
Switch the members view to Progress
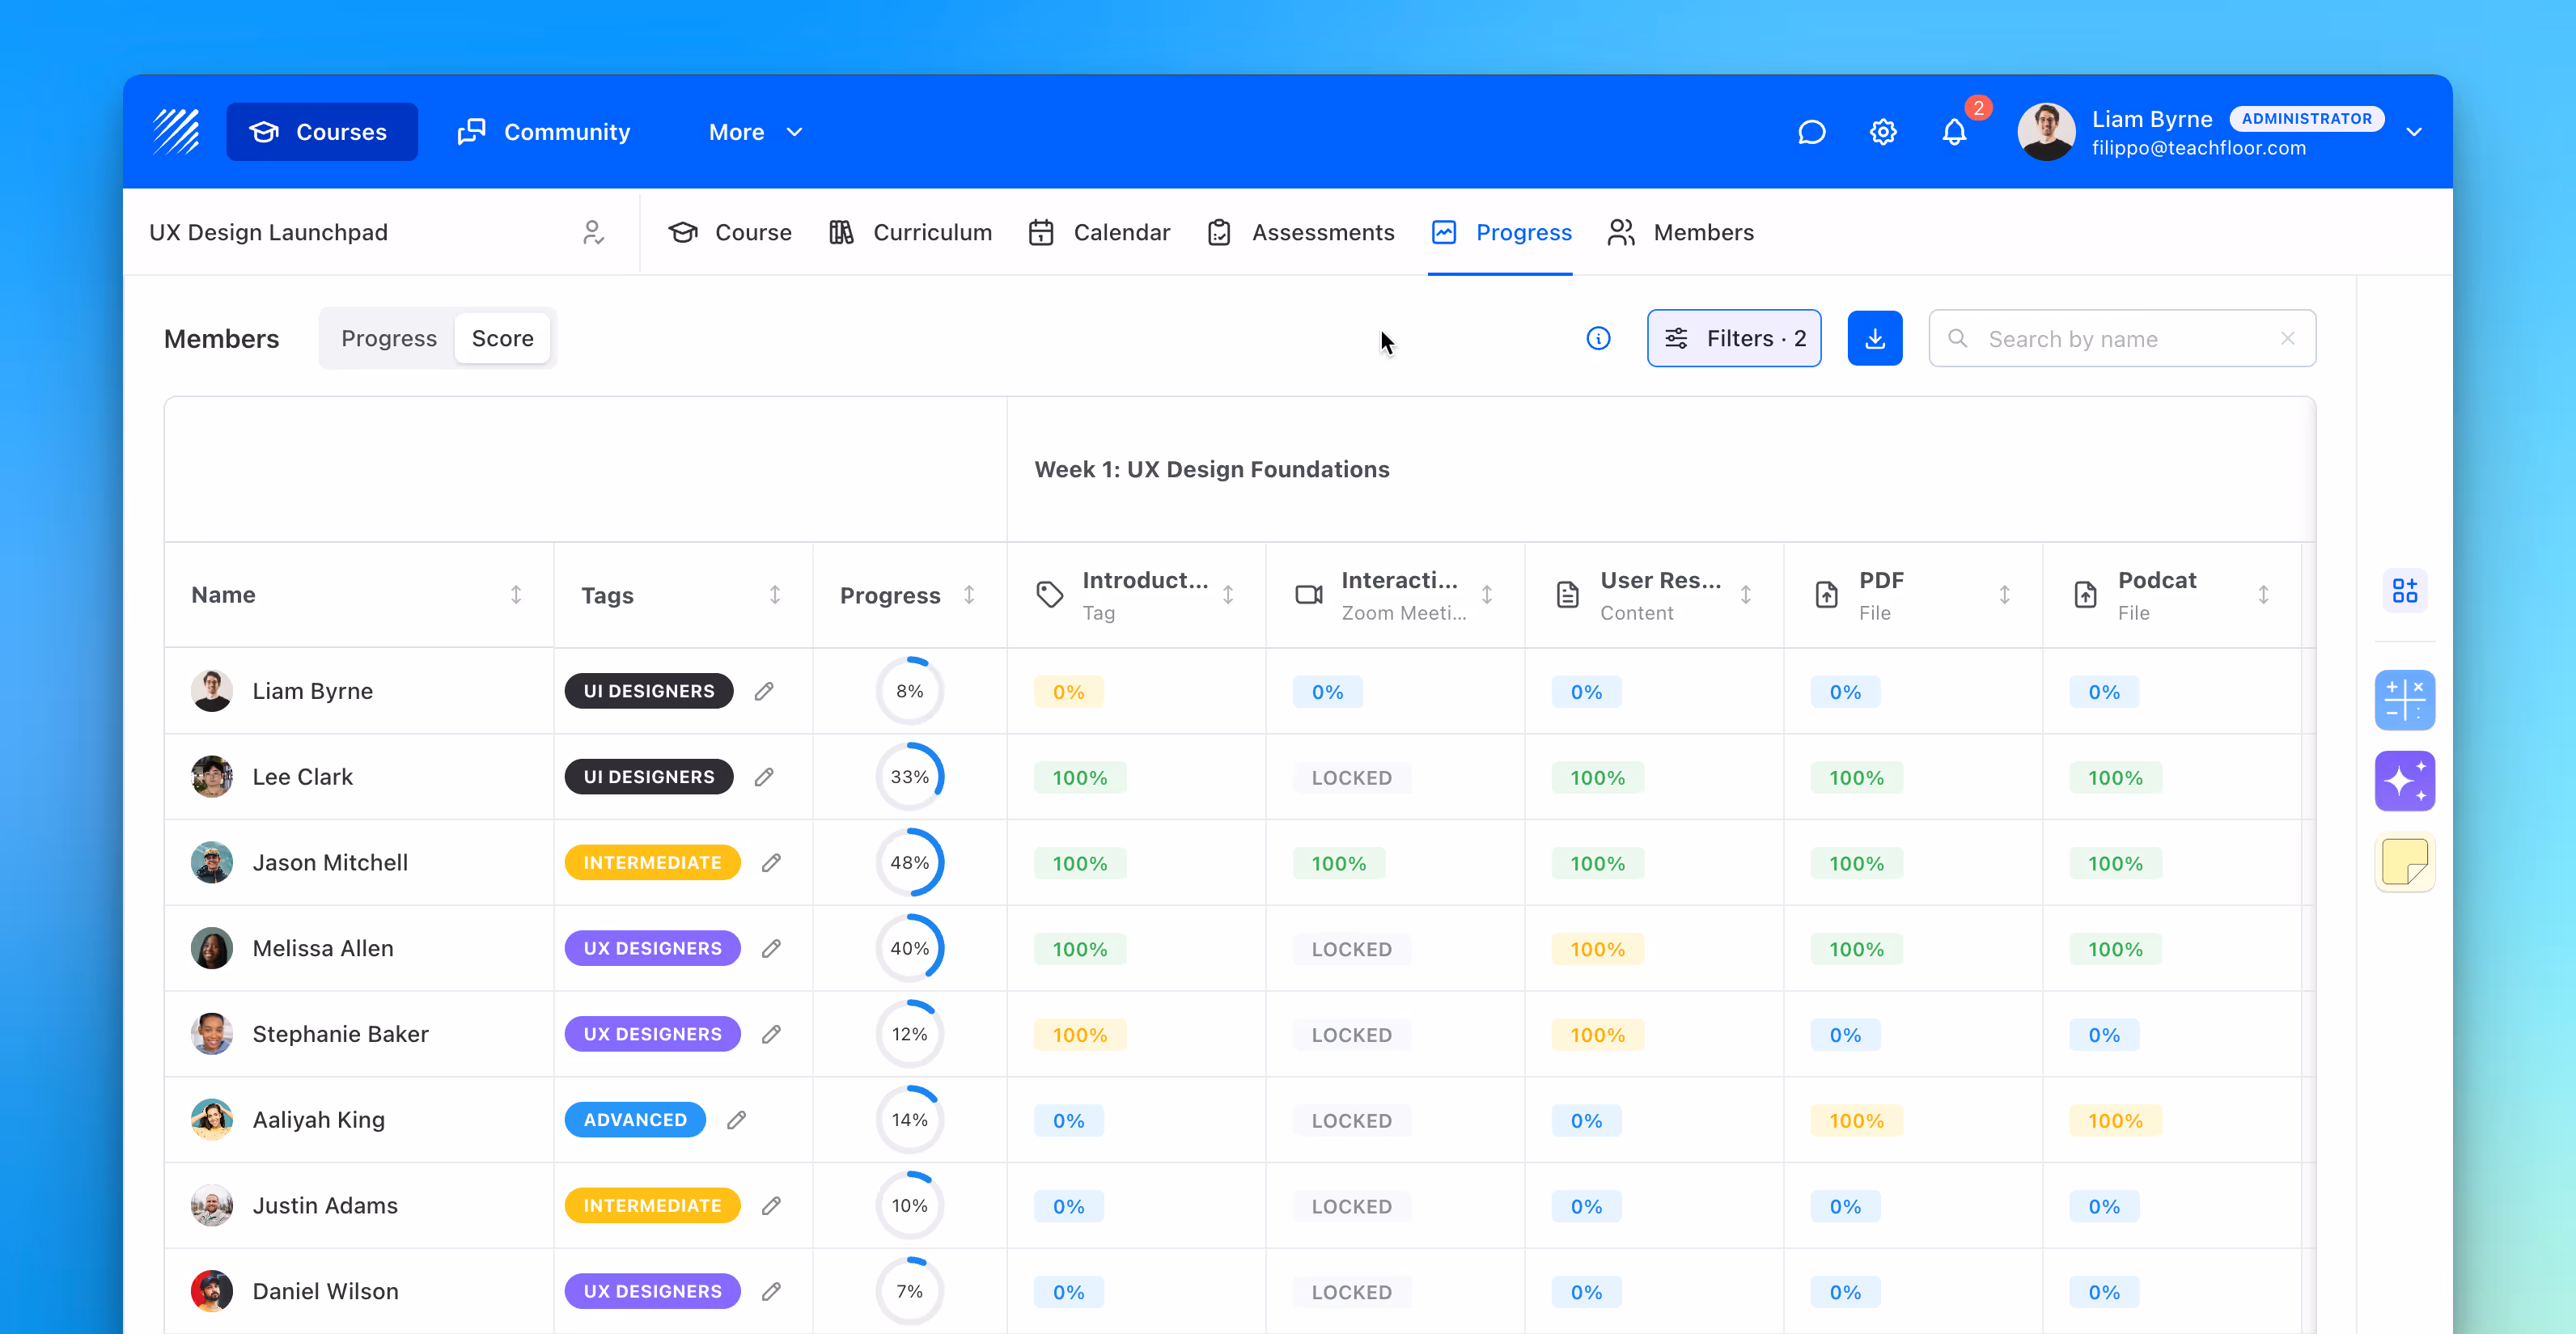[x=388, y=338]
